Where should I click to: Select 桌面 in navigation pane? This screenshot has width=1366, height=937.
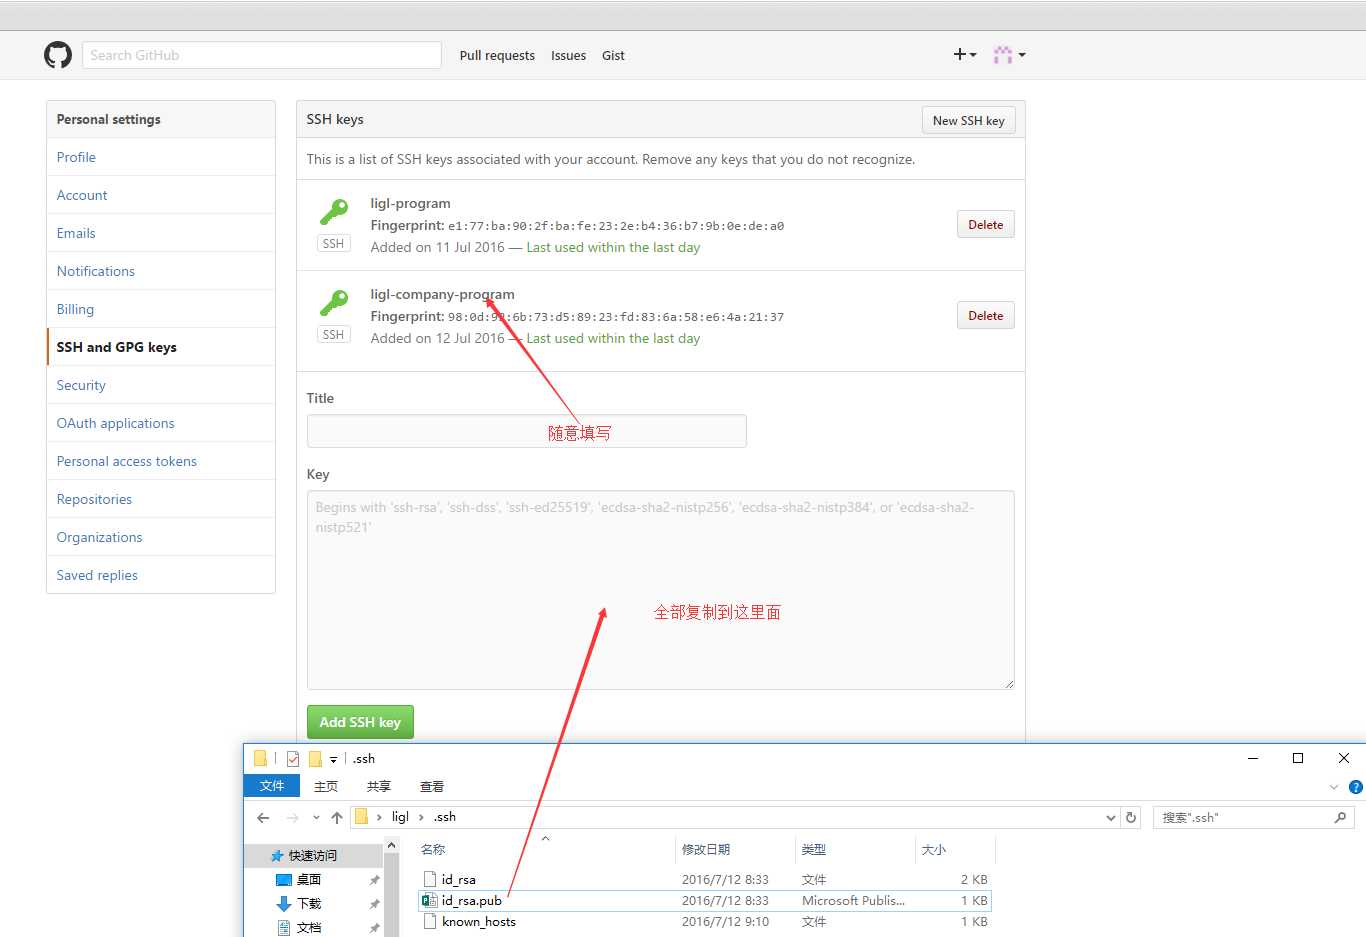pyautogui.click(x=308, y=880)
